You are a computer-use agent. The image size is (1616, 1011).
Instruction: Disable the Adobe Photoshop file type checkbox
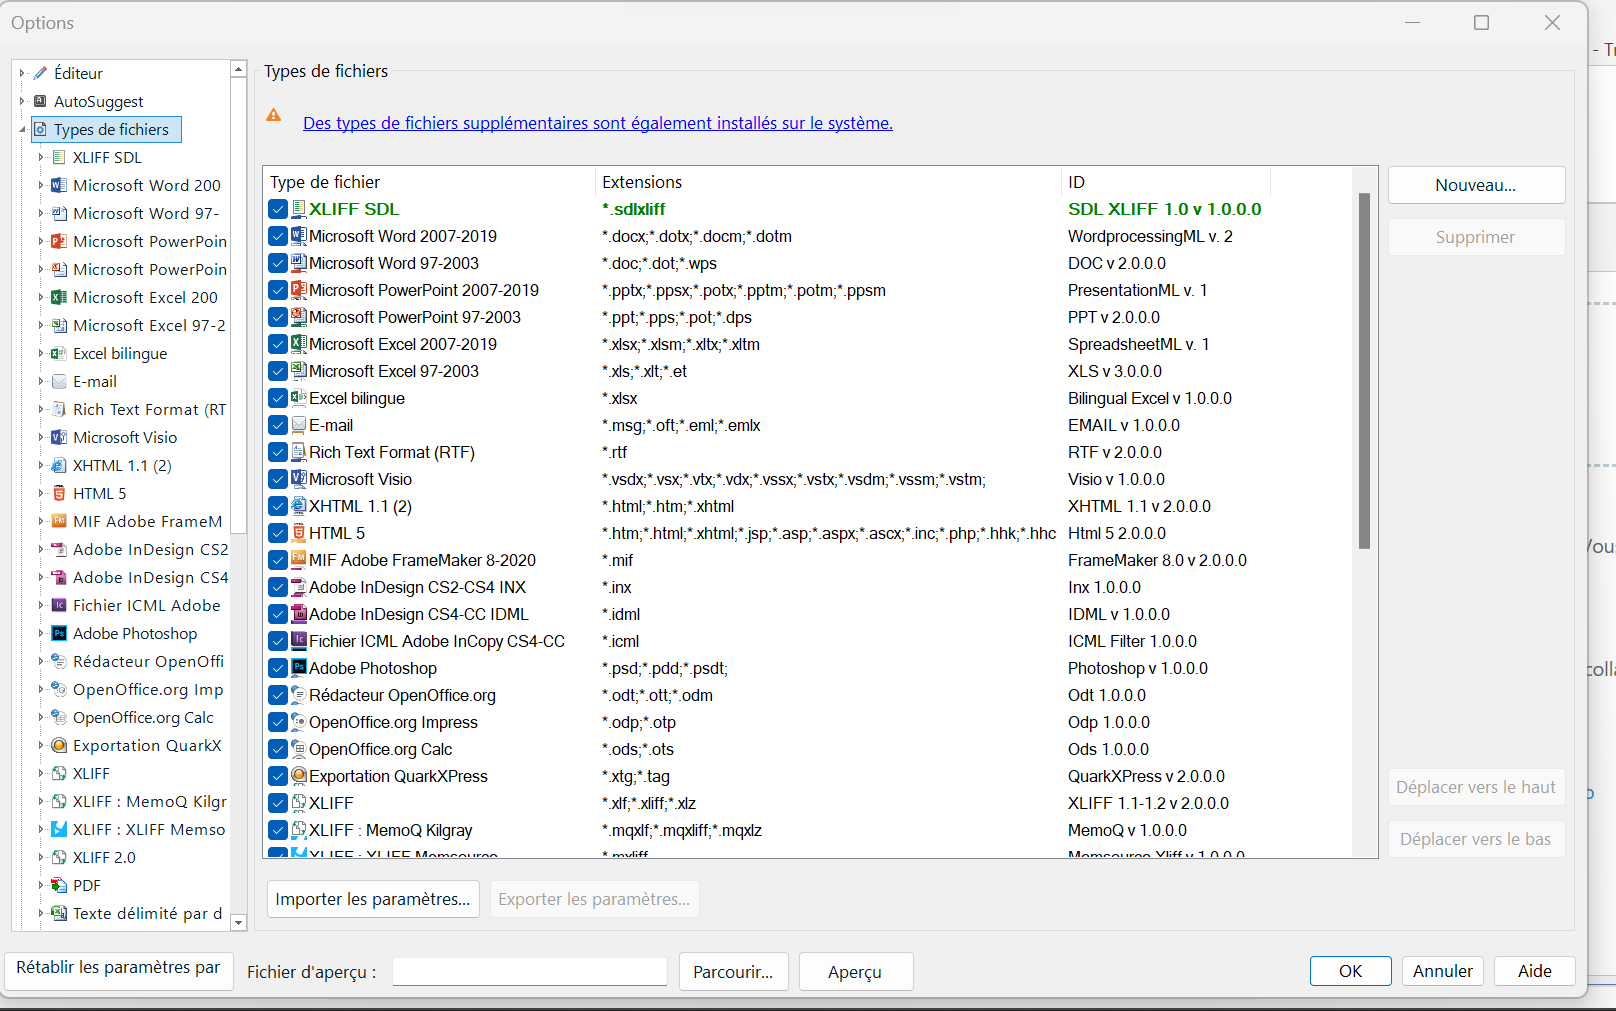[x=278, y=668]
